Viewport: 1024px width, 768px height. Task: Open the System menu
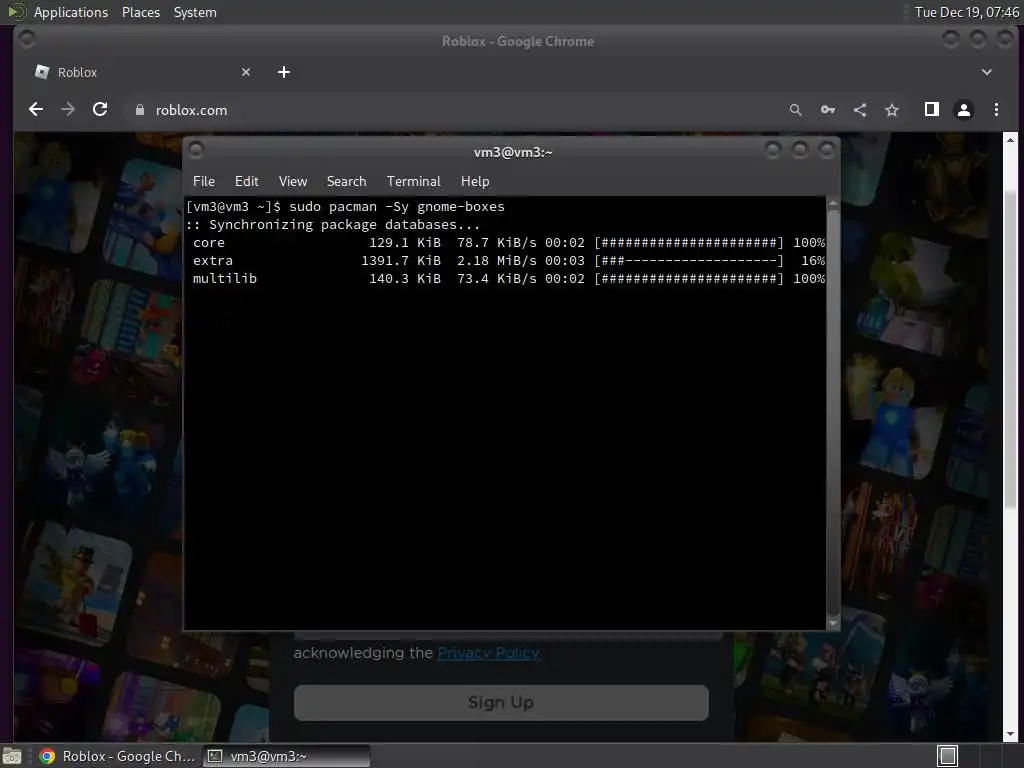pos(195,12)
